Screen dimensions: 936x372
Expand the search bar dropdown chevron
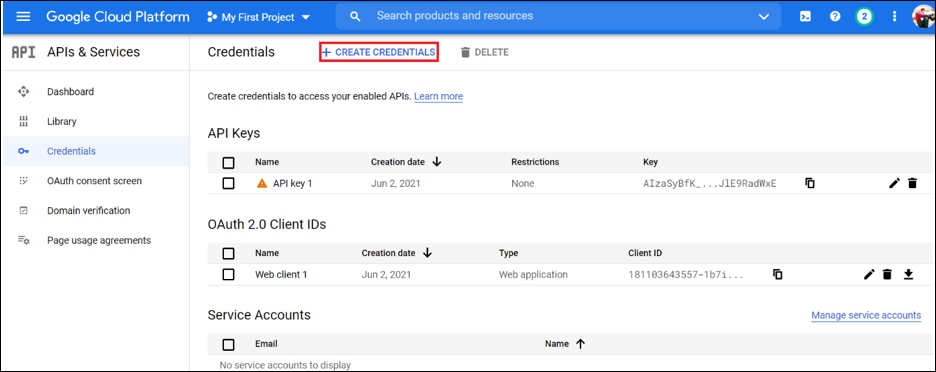point(763,17)
